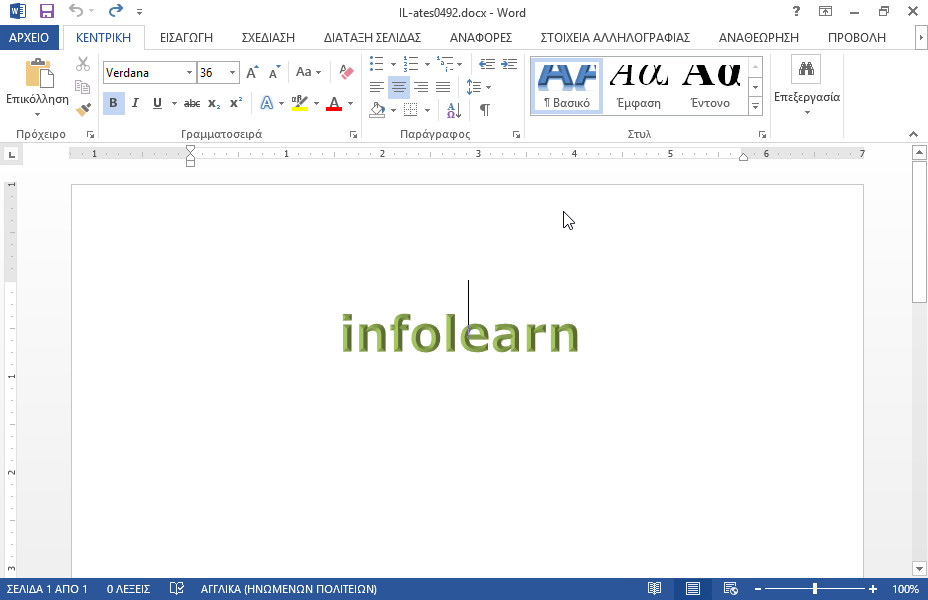Image resolution: width=928 pixels, height=600 pixels.
Task: Open the font name dropdown arrow
Action: (x=189, y=73)
